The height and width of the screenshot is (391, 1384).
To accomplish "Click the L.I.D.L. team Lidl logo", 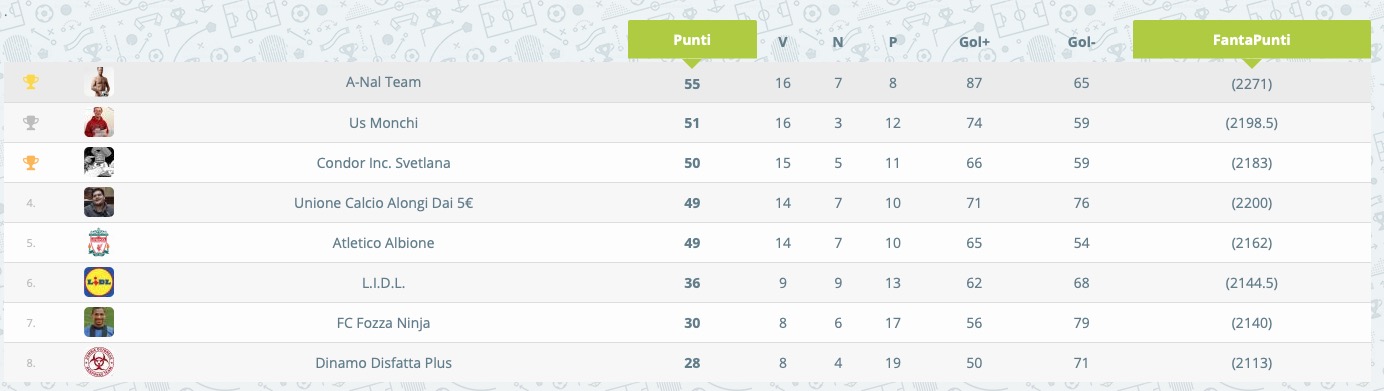I will (99, 282).
